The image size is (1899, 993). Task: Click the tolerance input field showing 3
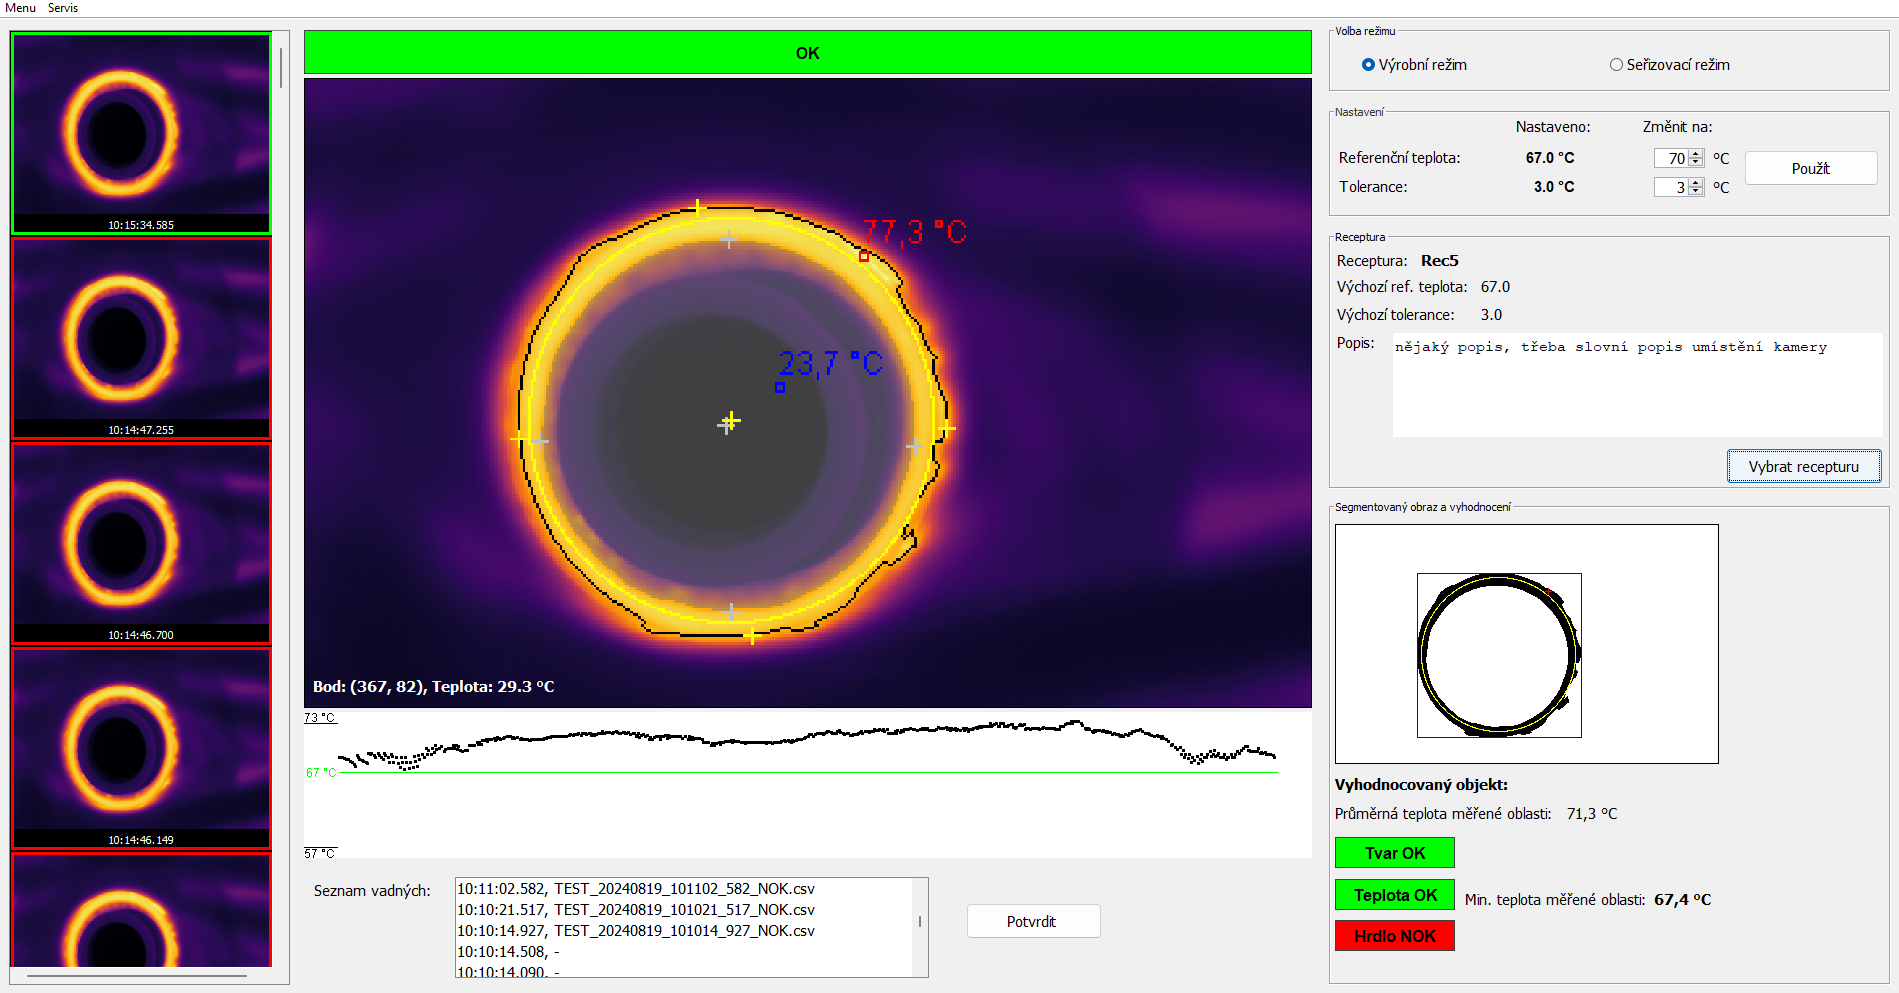[x=1671, y=187]
